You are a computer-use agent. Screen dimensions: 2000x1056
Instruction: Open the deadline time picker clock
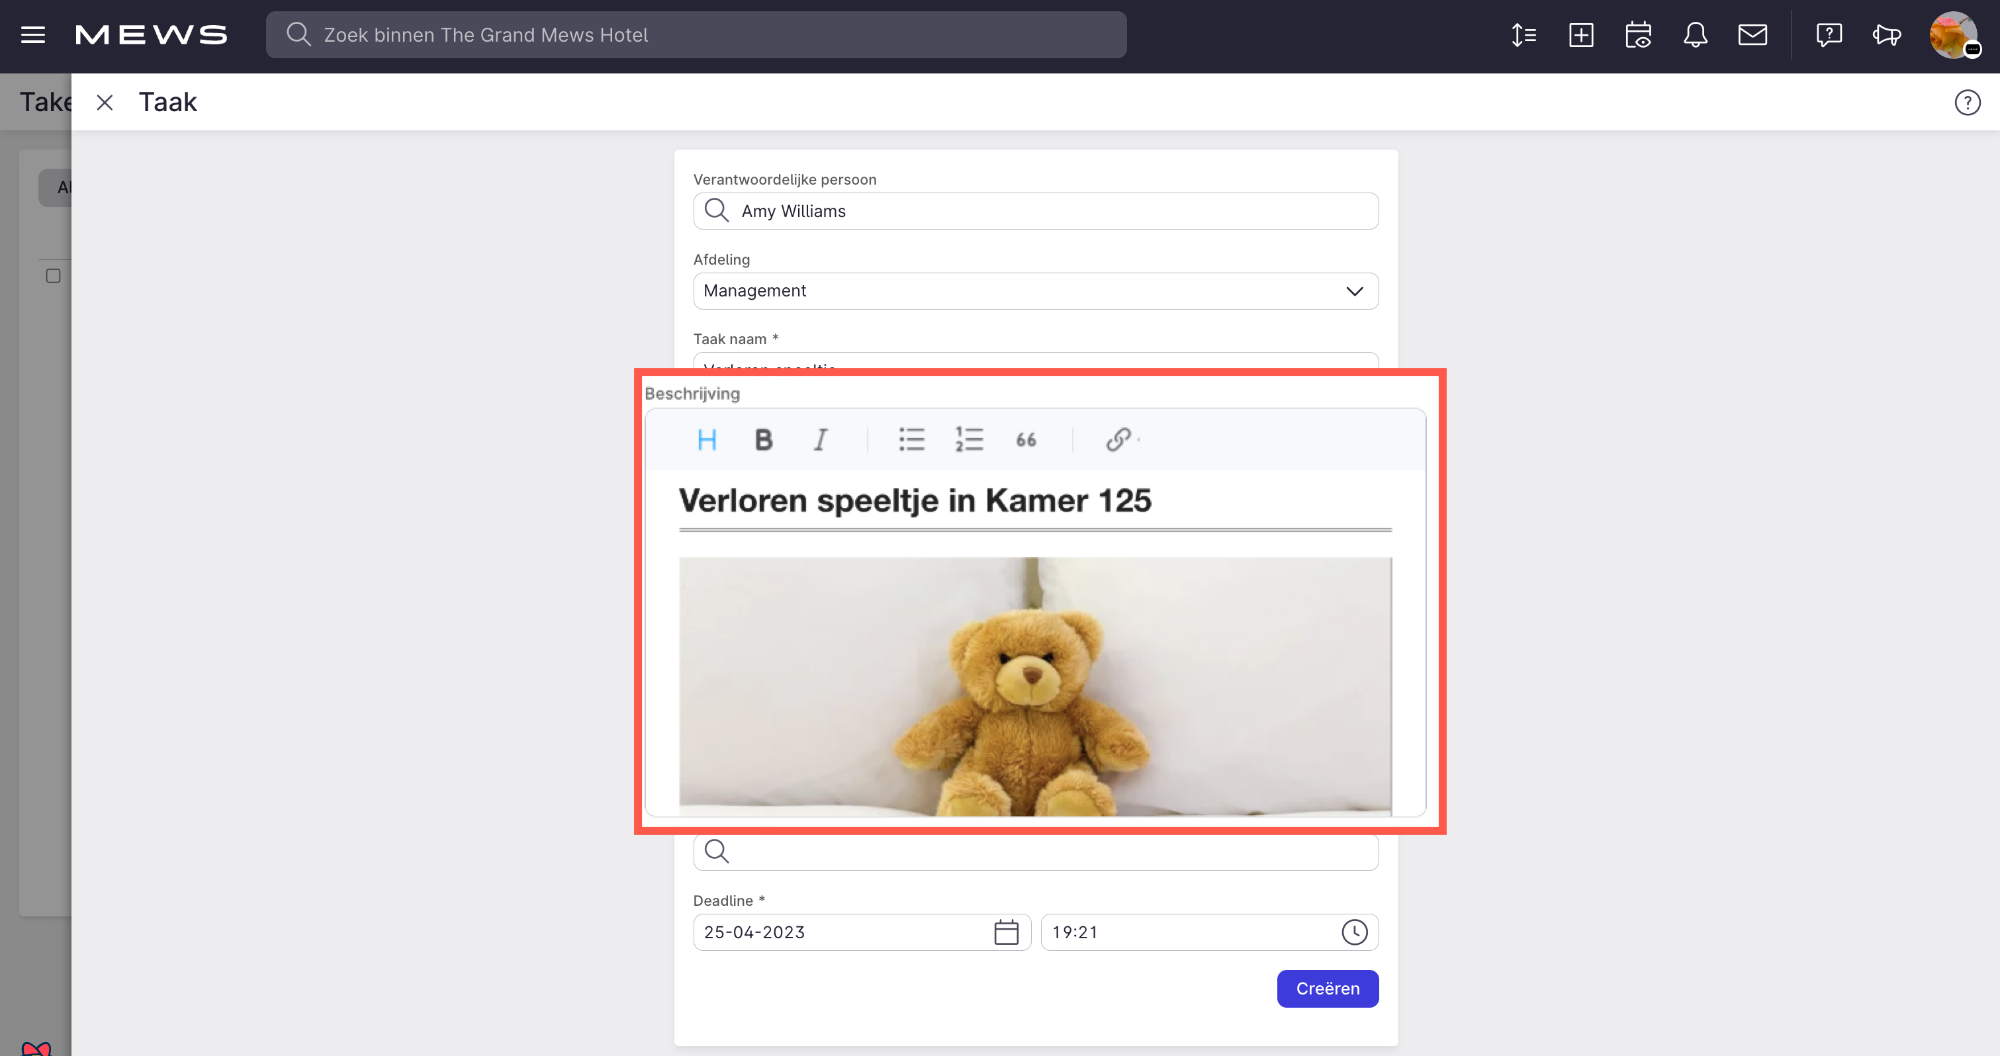point(1354,932)
